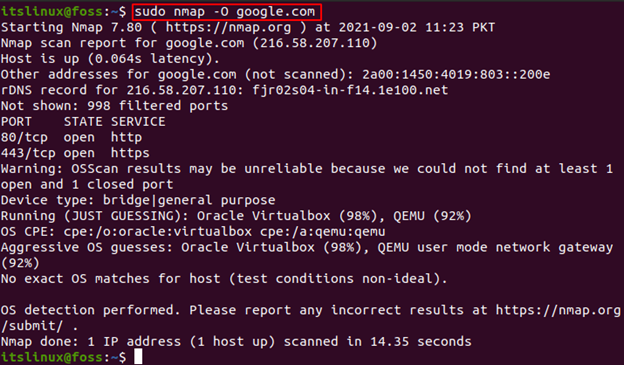Screen dimensions: 624x365
Task: Click the 'Host is up (0.064s latency)' line
Action: [x=110, y=59]
